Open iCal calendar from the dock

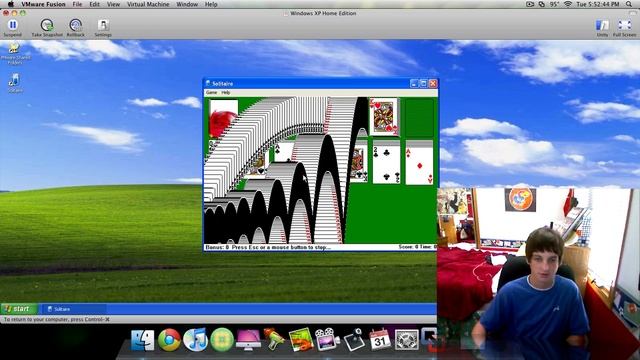[x=380, y=340]
